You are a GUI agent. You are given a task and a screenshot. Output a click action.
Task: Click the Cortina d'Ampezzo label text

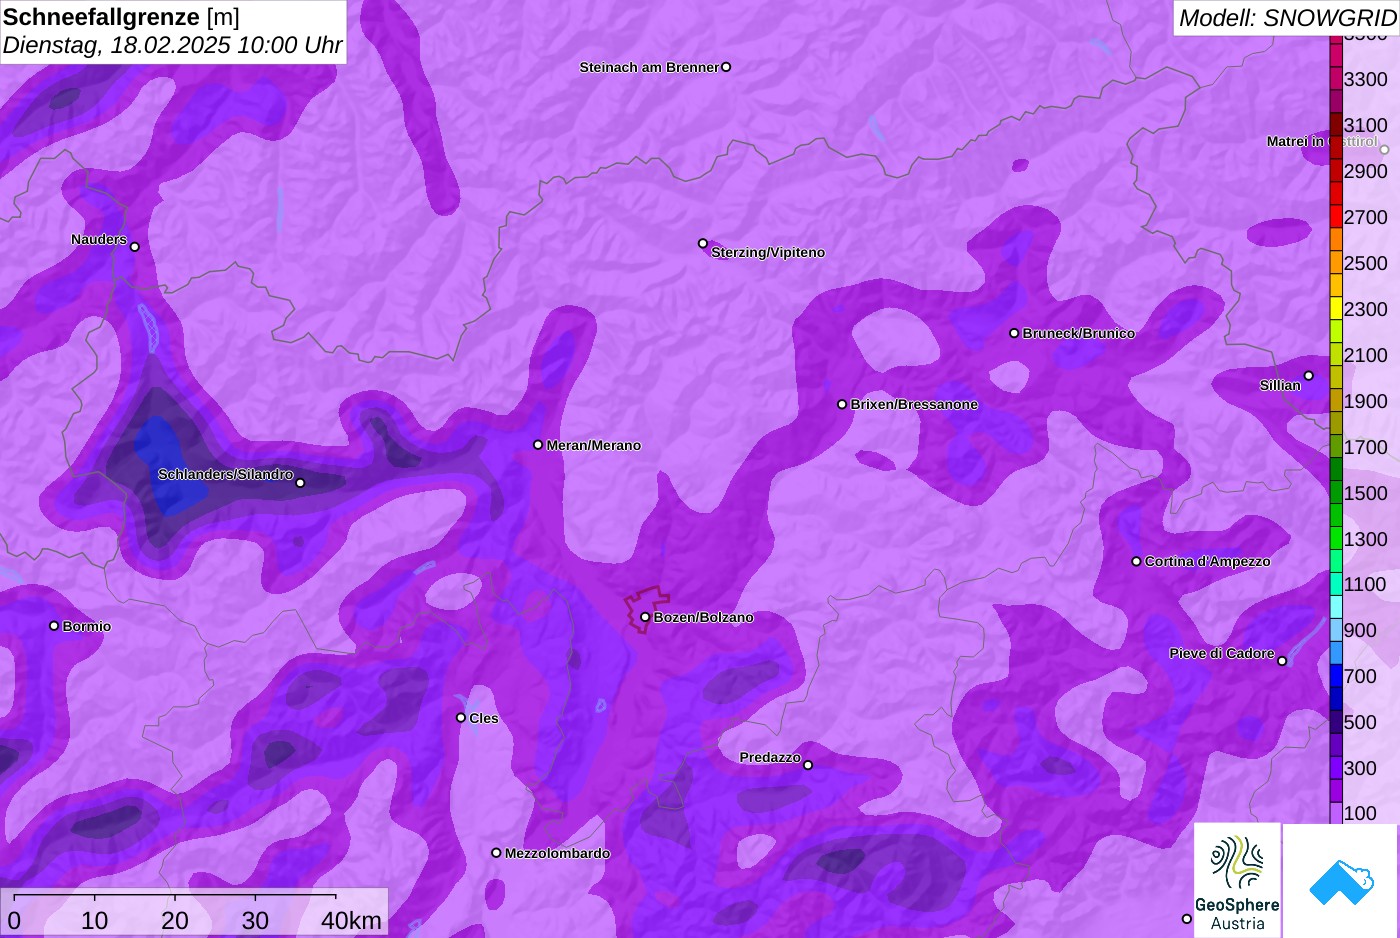(x=1208, y=561)
